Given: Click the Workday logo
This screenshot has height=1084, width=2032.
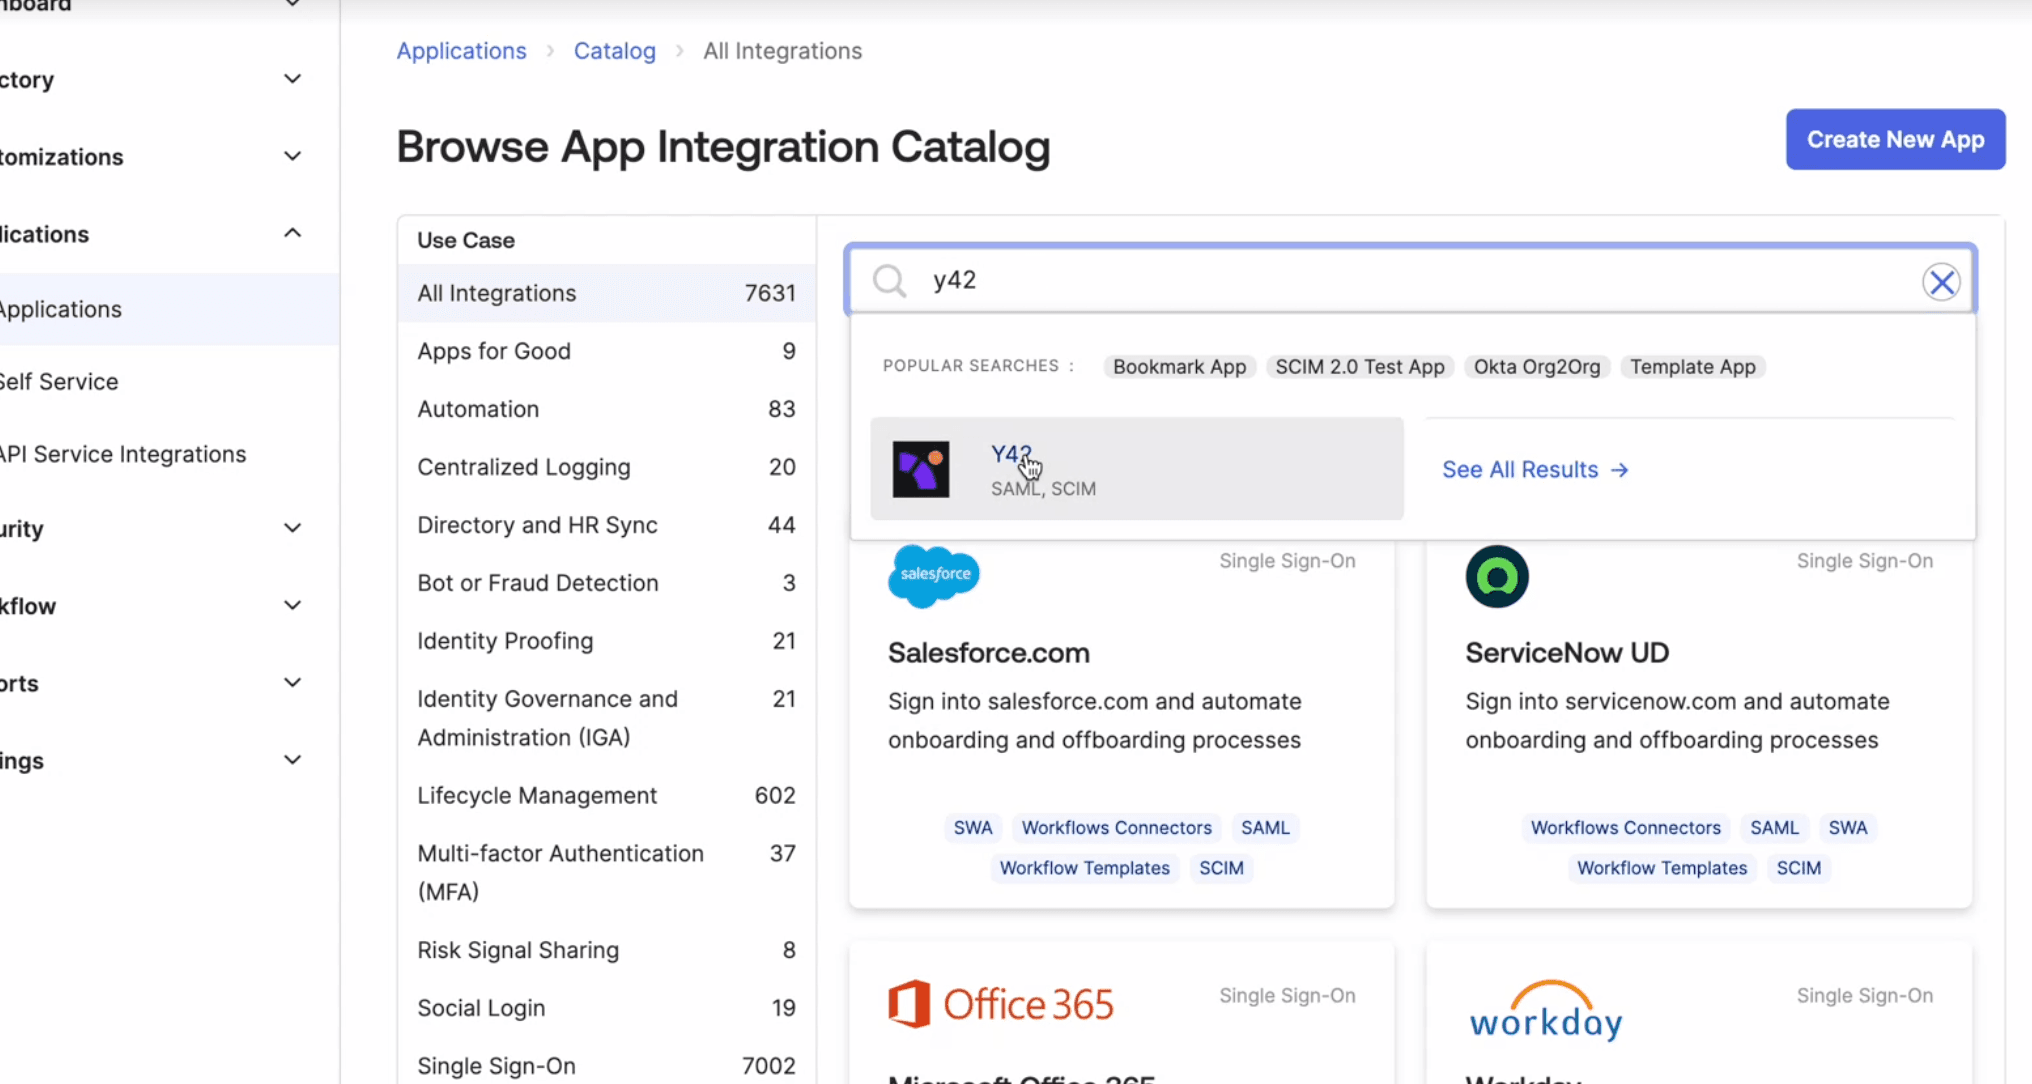Looking at the screenshot, I should click(1546, 1012).
